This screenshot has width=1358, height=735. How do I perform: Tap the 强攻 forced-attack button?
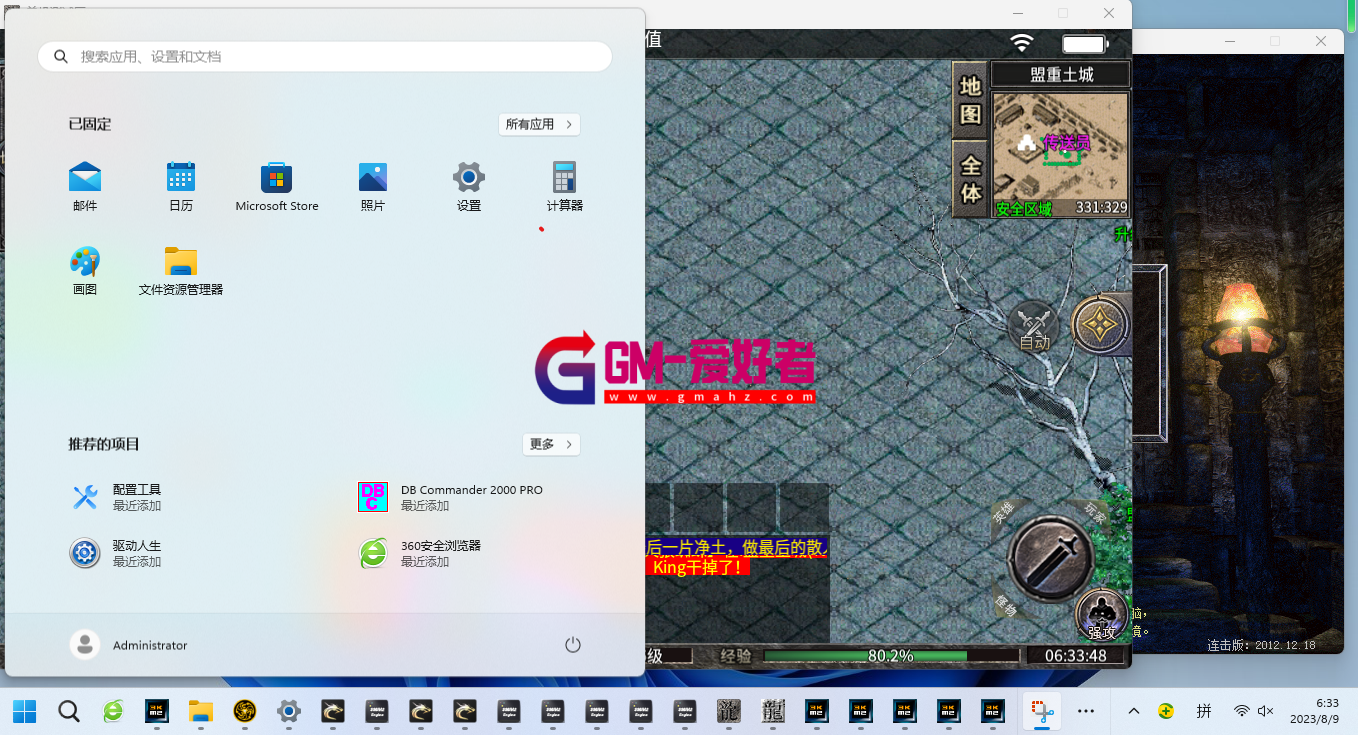(x=1101, y=616)
